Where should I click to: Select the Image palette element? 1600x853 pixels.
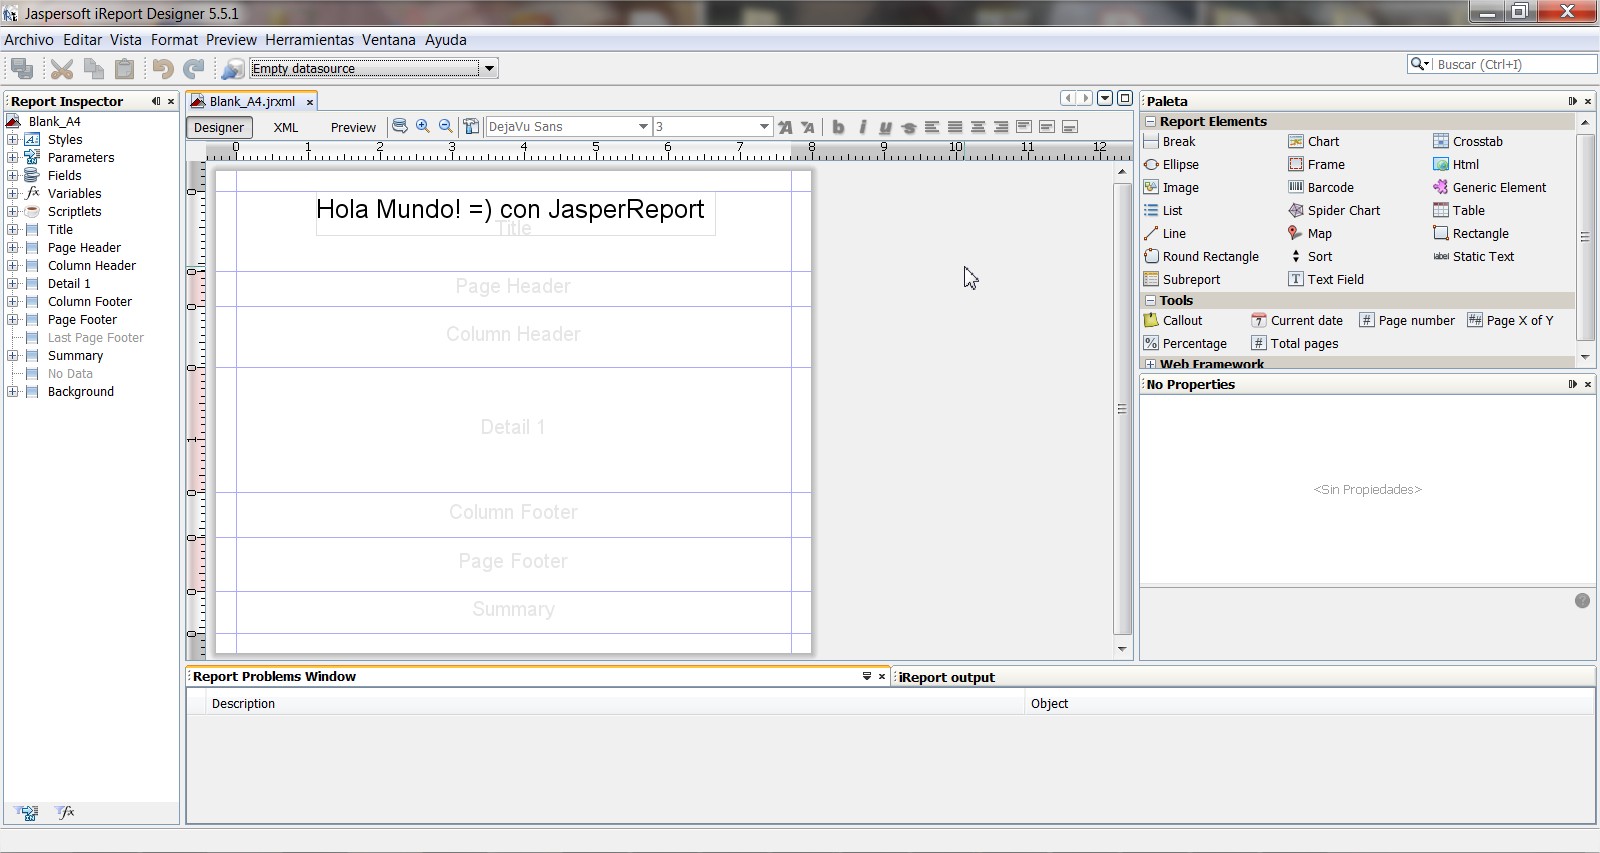[x=1171, y=188]
